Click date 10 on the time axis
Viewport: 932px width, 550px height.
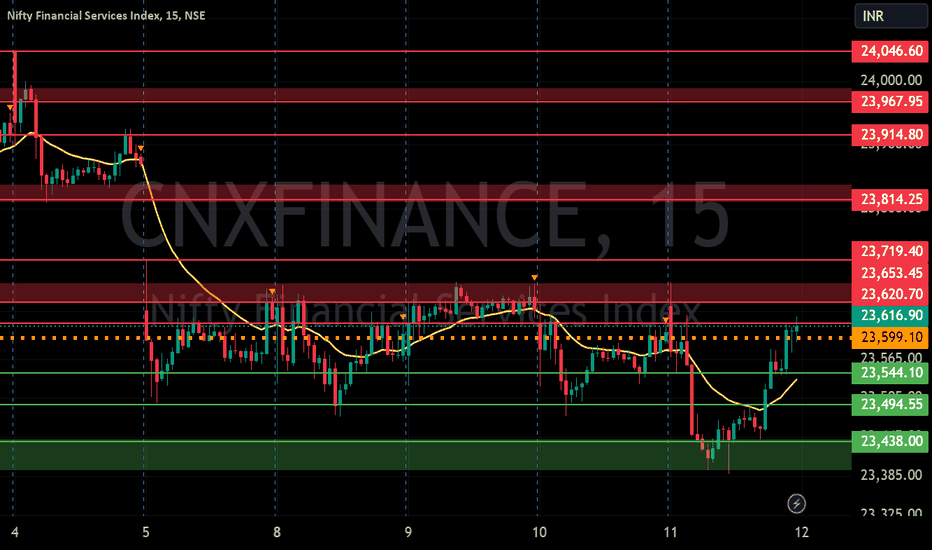(x=539, y=532)
